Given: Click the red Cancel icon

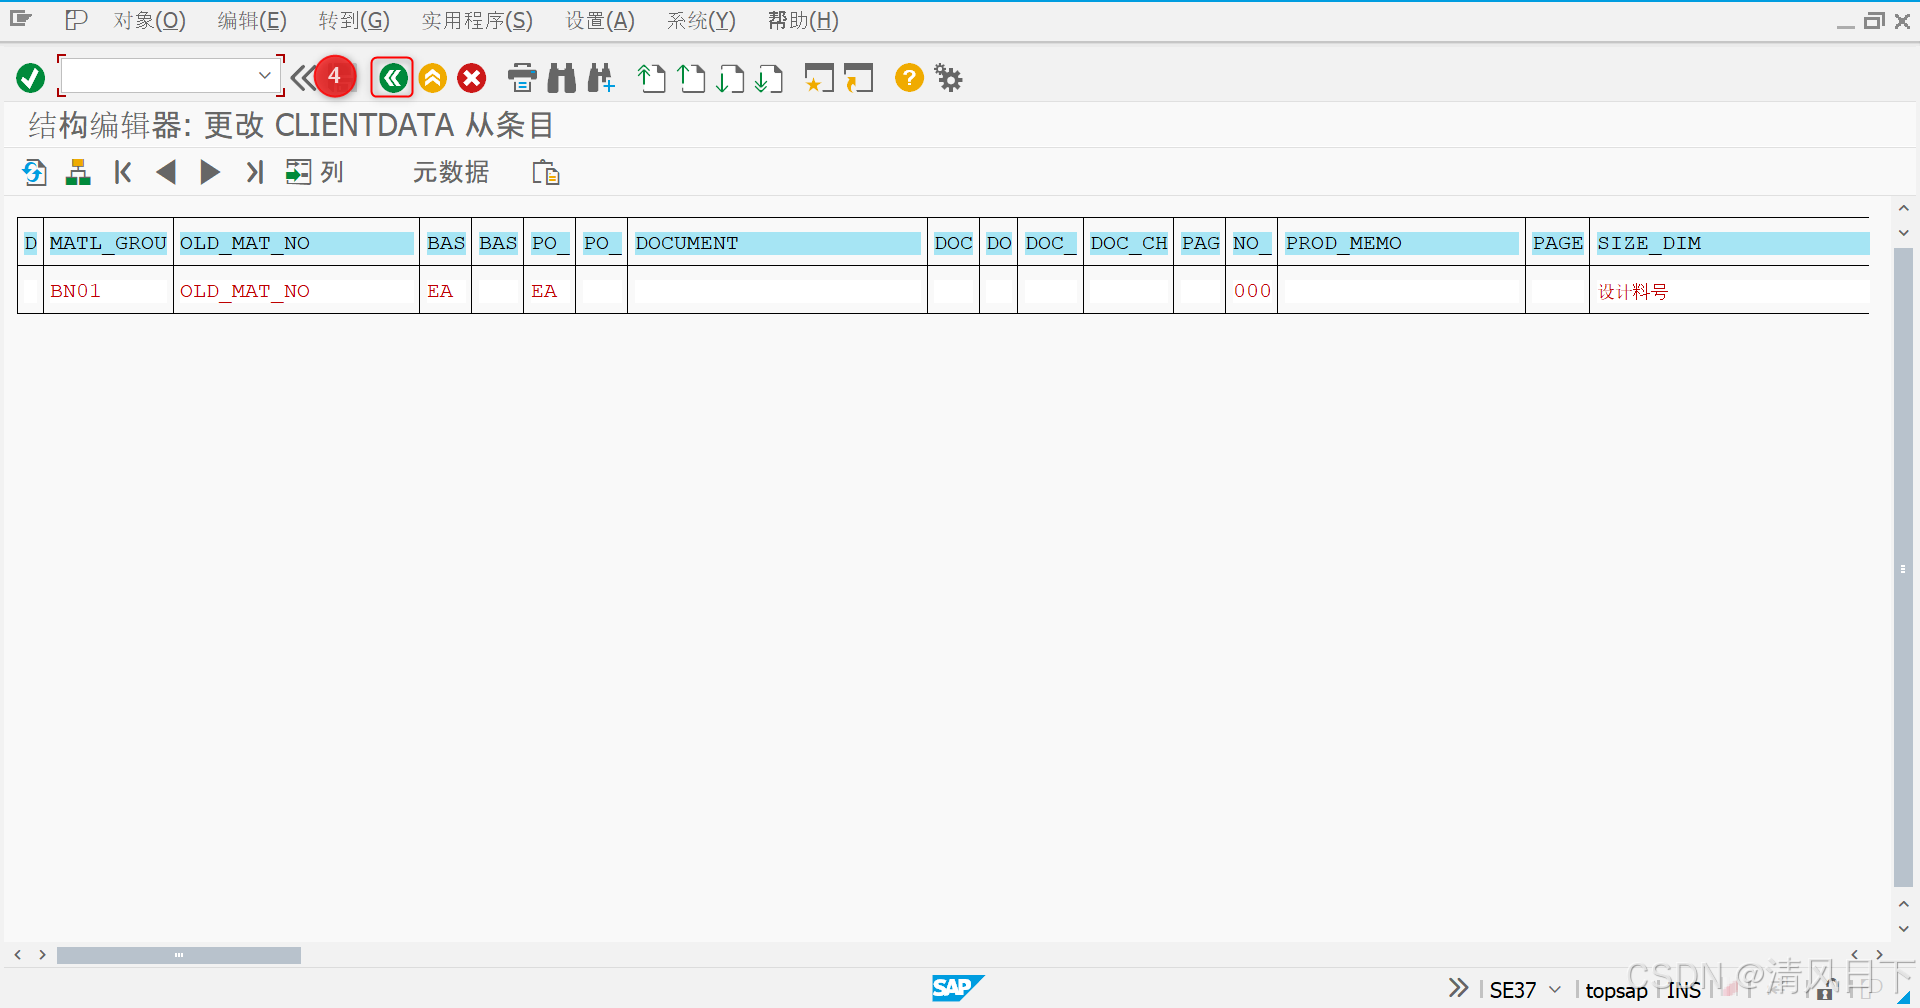Looking at the screenshot, I should point(471,77).
